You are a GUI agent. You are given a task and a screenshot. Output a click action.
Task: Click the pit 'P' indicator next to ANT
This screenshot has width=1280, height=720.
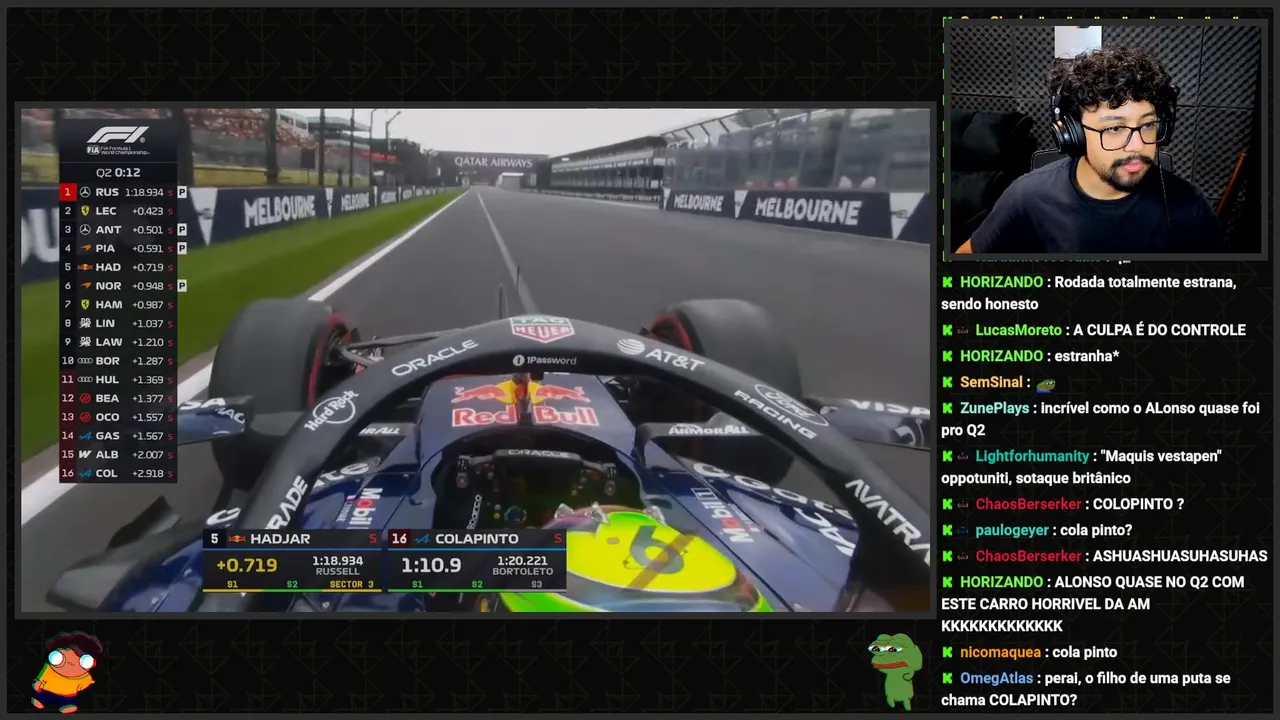(x=182, y=229)
